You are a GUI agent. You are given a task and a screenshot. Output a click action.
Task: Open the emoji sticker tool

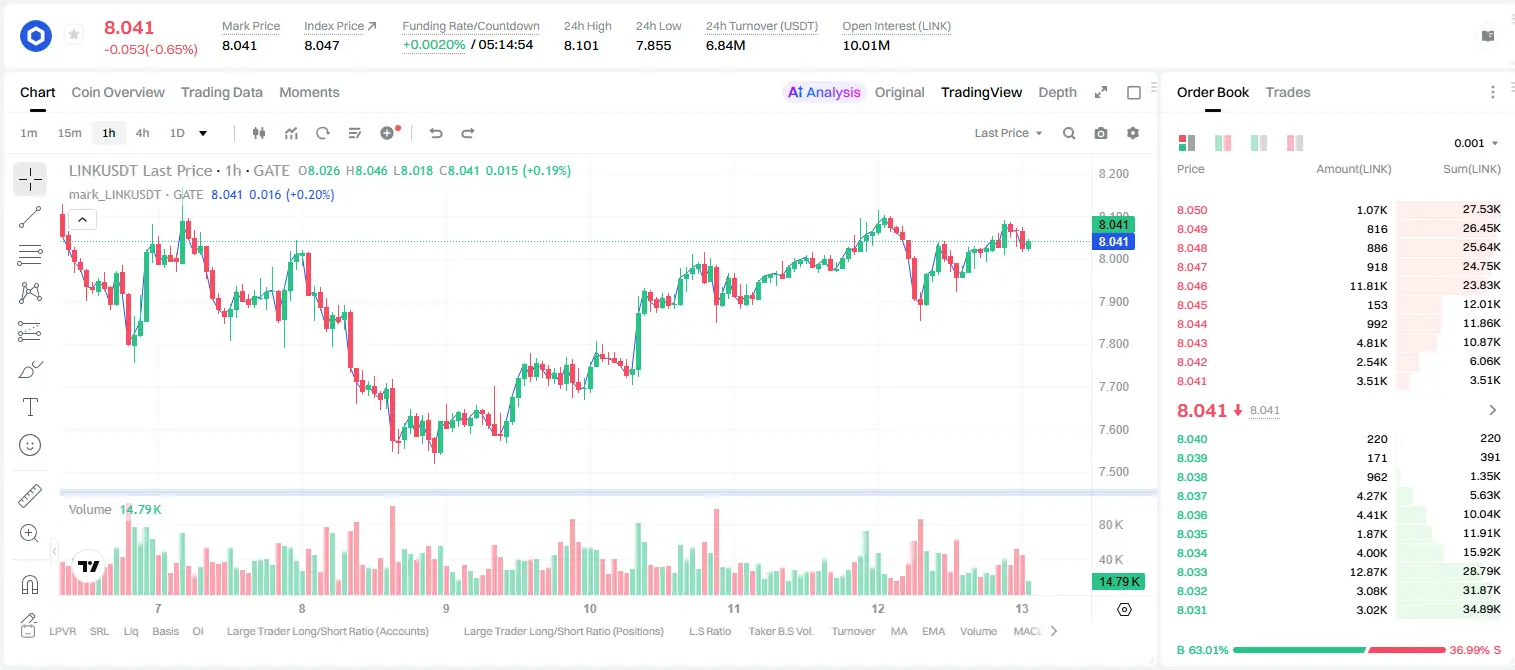pyautogui.click(x=30, y=445)
